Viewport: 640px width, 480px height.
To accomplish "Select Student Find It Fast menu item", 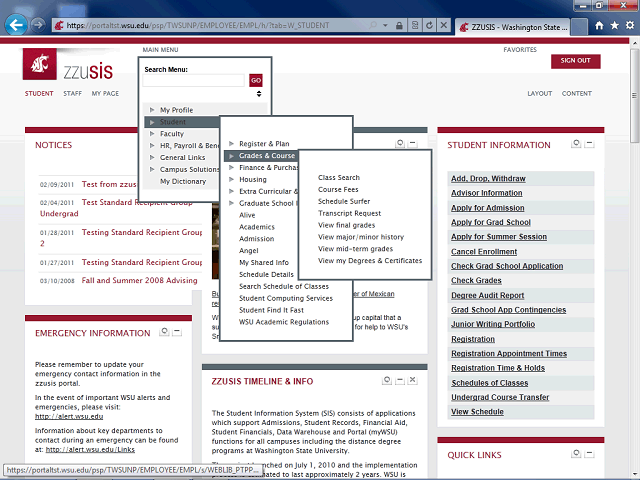I will [271, 310].
